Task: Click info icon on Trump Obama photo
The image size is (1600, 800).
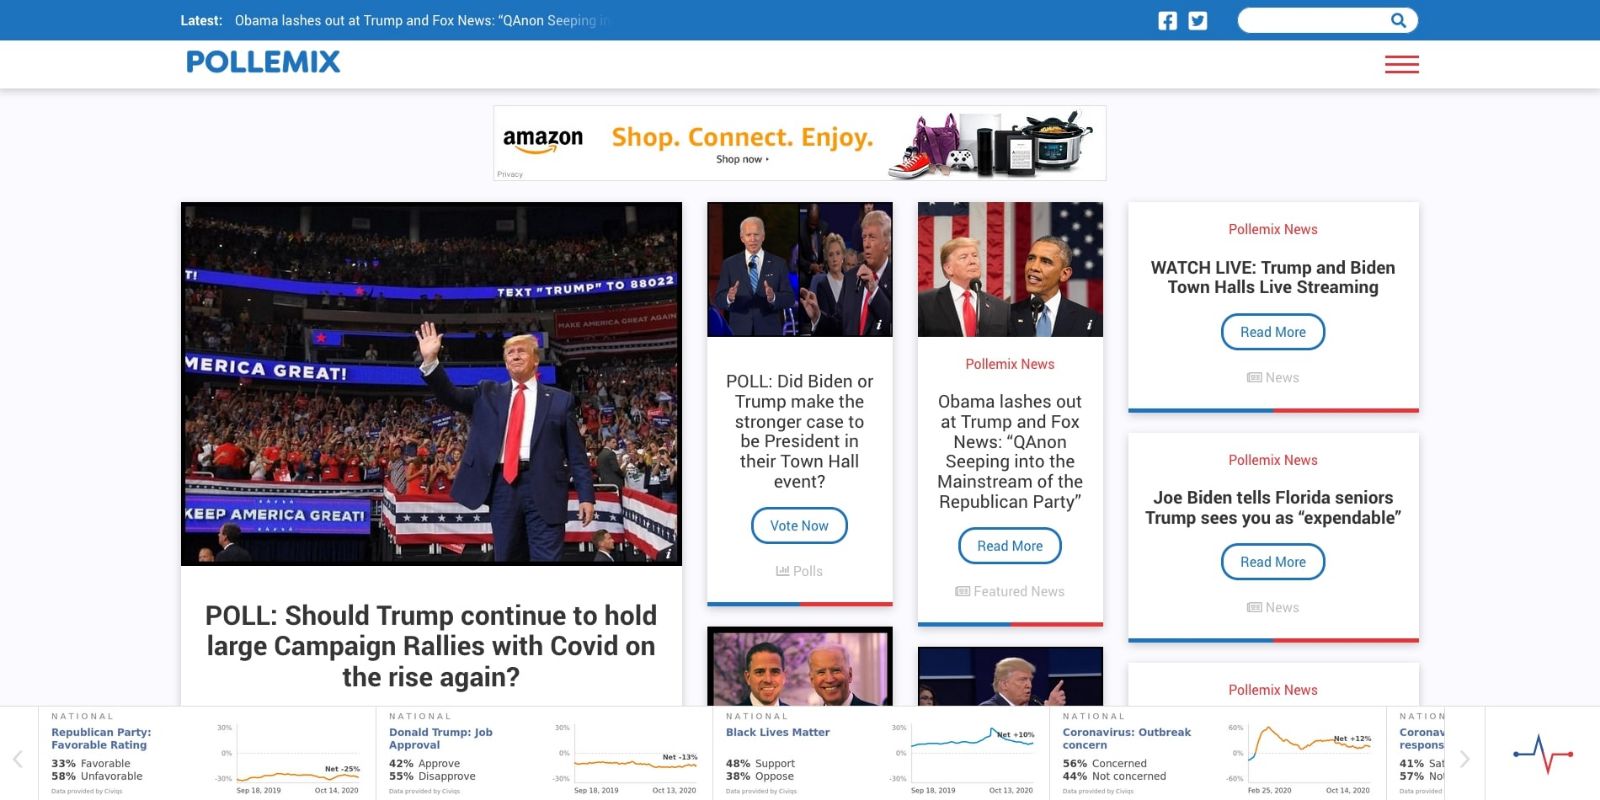Action: (x=1089, y=325)
